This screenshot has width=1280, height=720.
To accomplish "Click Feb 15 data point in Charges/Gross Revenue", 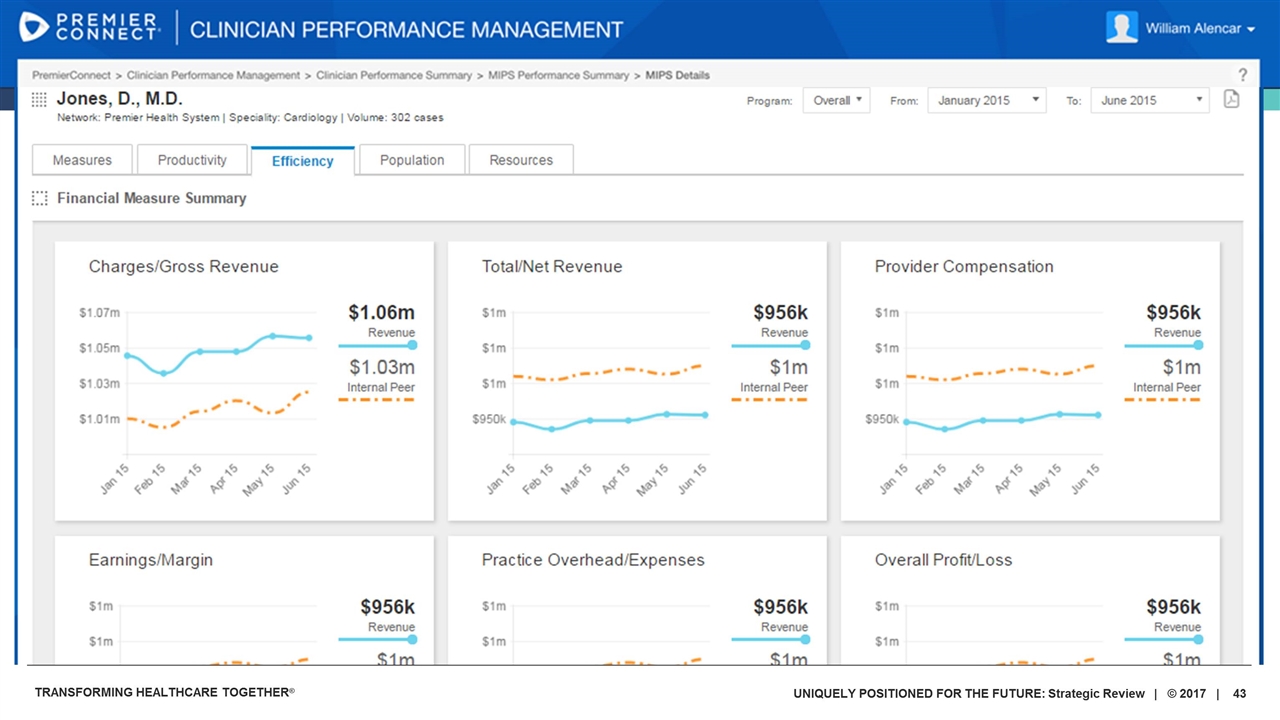I will click(163, 373).
